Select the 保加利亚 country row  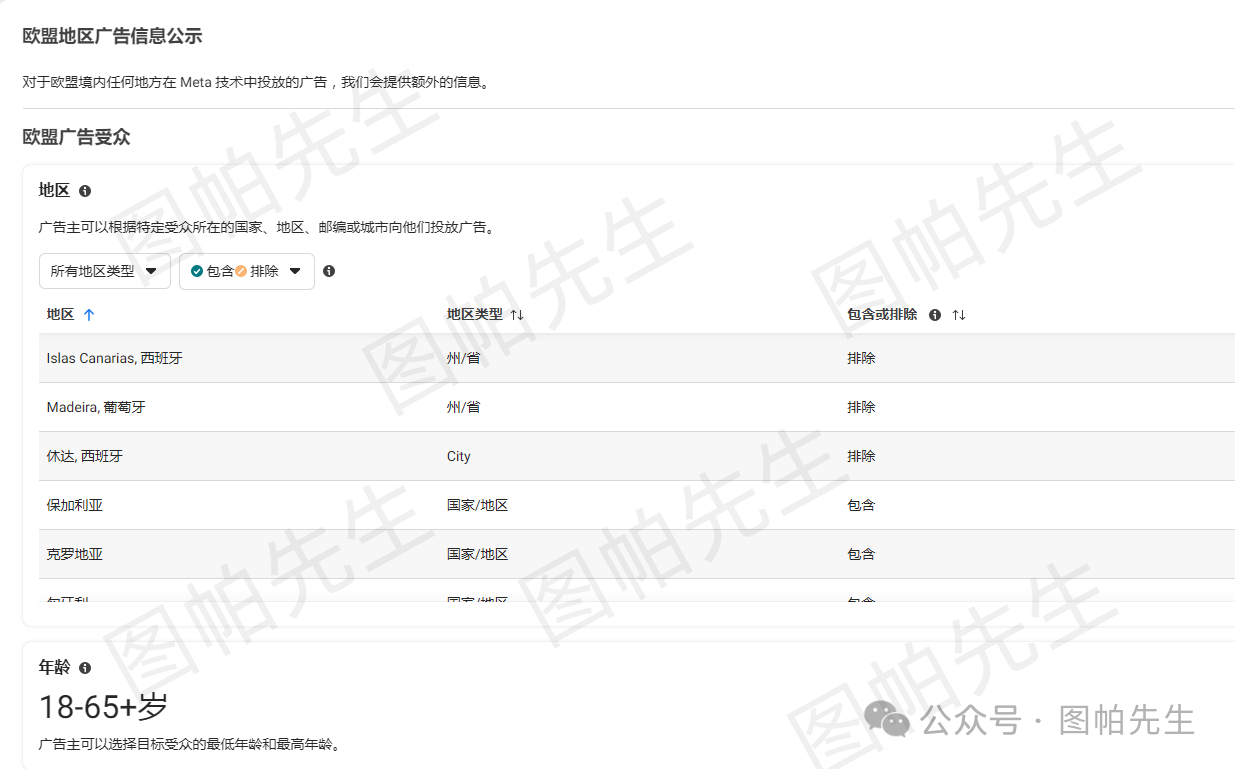click(75, 505)
